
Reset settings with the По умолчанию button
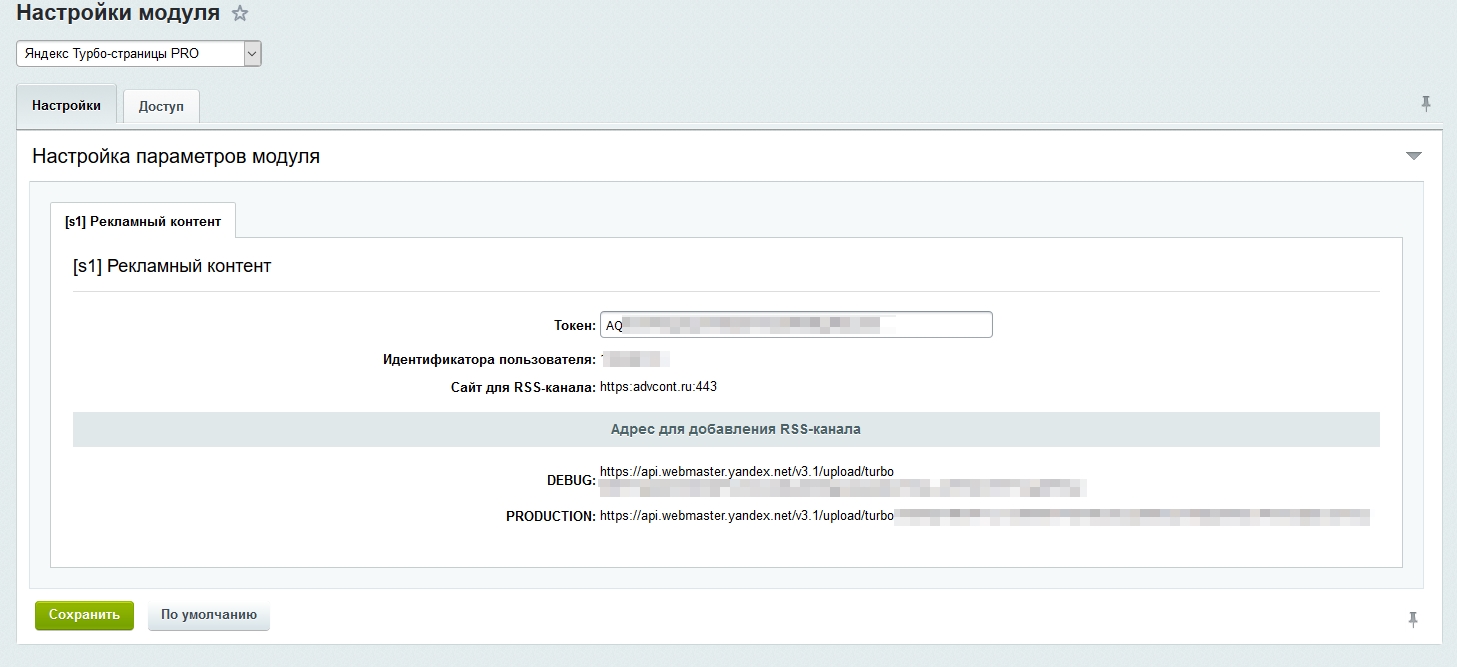click(x=209, y=615)
